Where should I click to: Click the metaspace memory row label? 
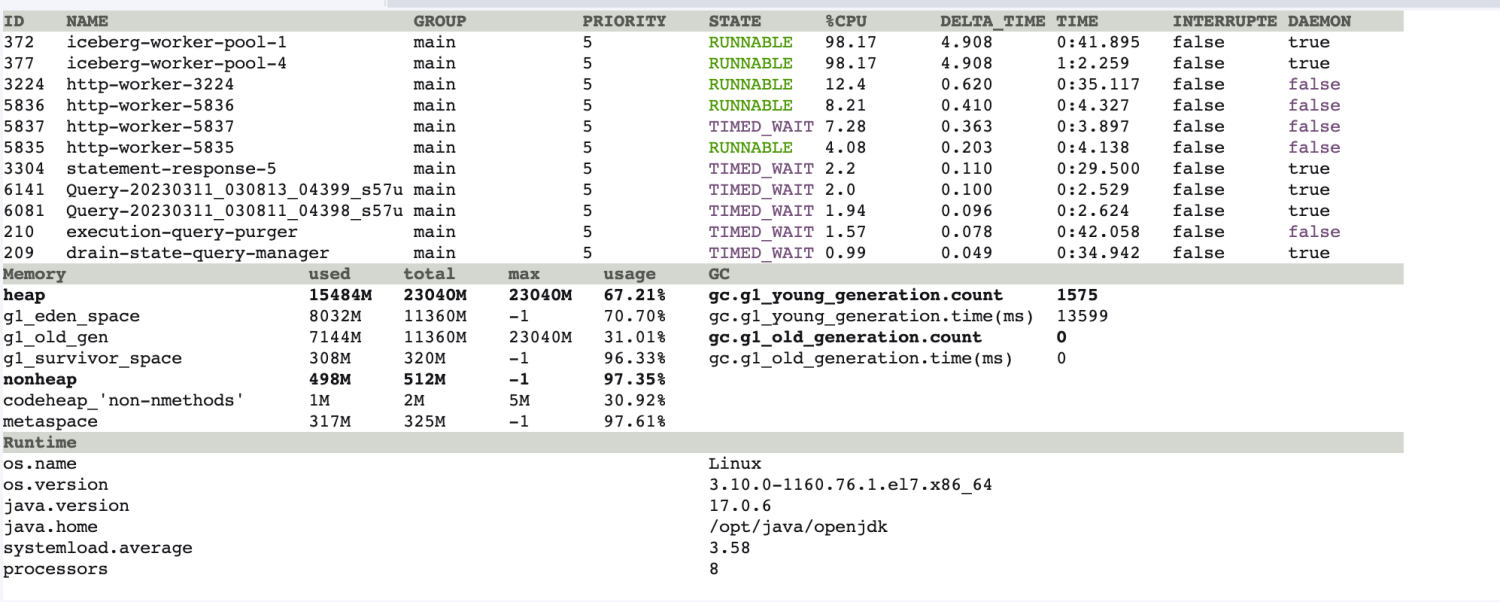click(x=50, y=421)
